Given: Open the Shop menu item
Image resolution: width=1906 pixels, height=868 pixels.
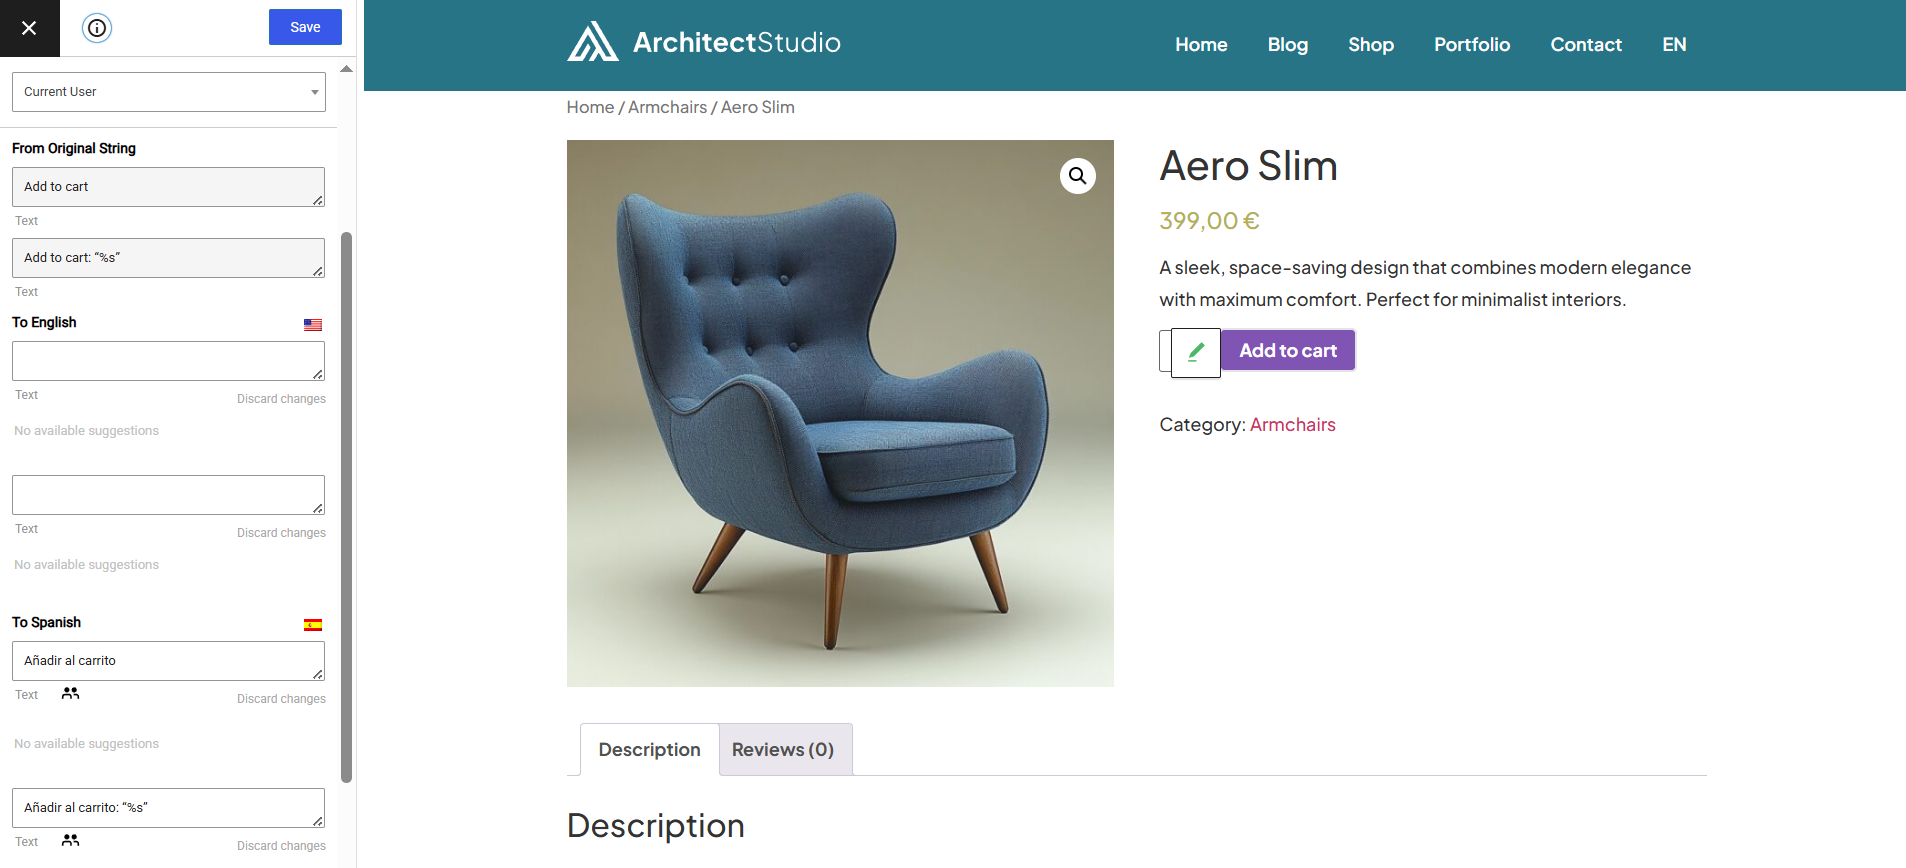Looking at the screenshot, I should coord(1370,44).
